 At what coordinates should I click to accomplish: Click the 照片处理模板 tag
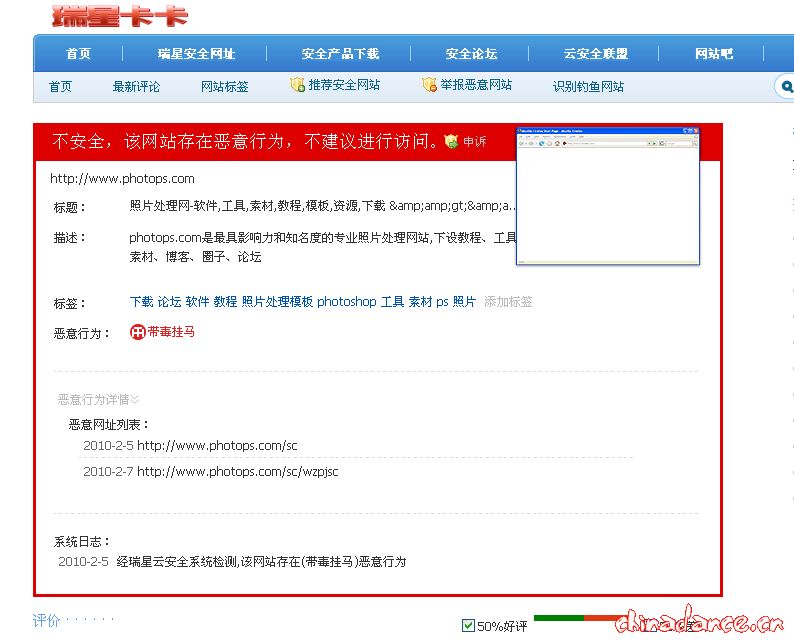[x=277, y=302]
